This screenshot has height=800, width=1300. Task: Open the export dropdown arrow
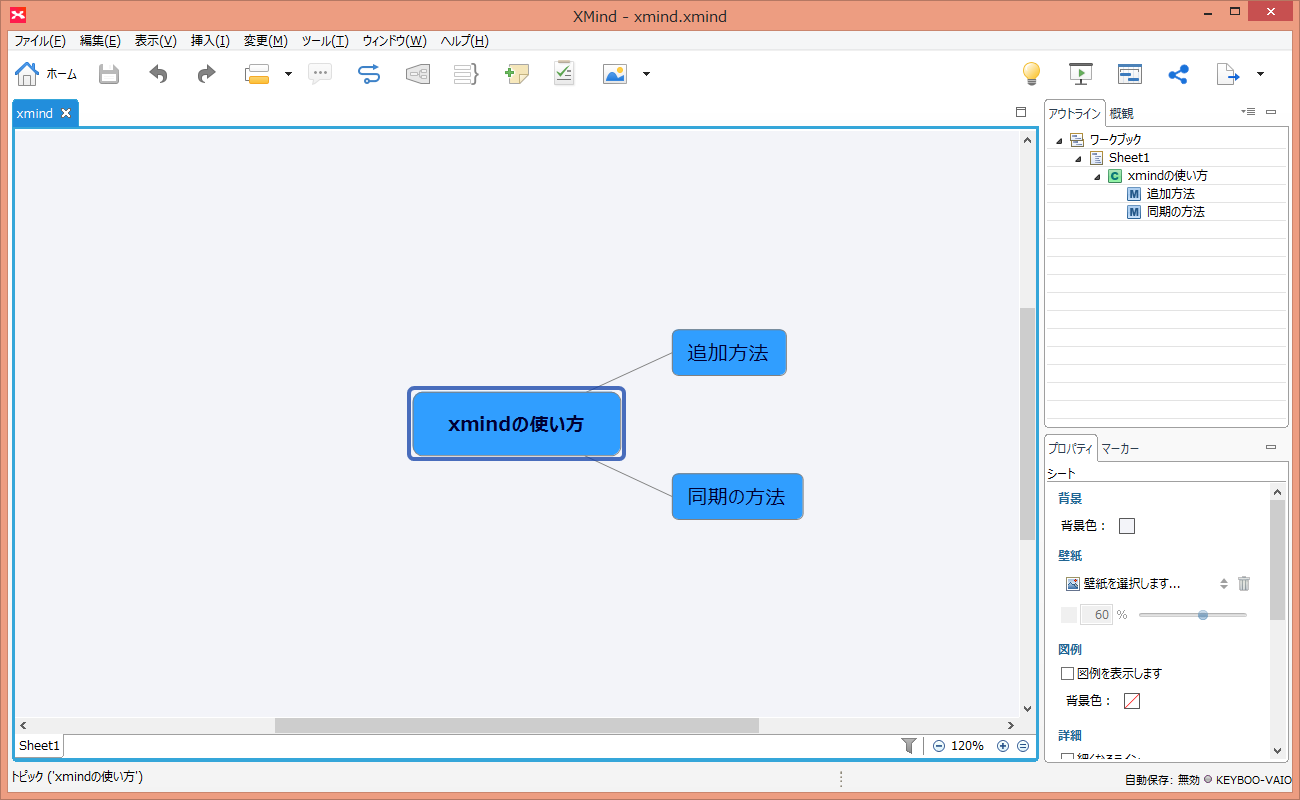point(1260,74)
